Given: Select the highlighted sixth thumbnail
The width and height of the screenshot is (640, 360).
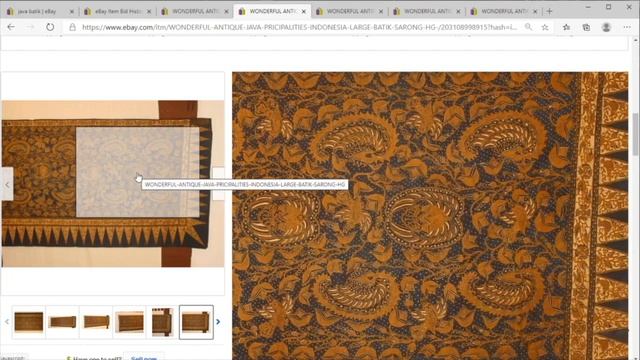Looking at the screenshot, I should 196,322.
